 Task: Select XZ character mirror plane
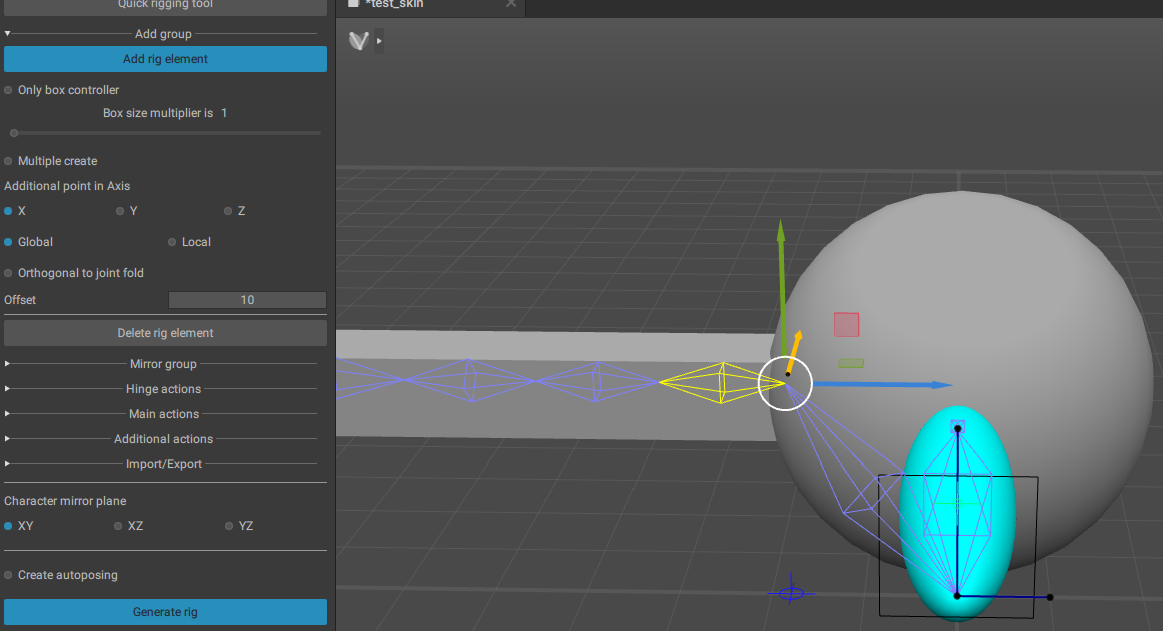tap(118, 526)
